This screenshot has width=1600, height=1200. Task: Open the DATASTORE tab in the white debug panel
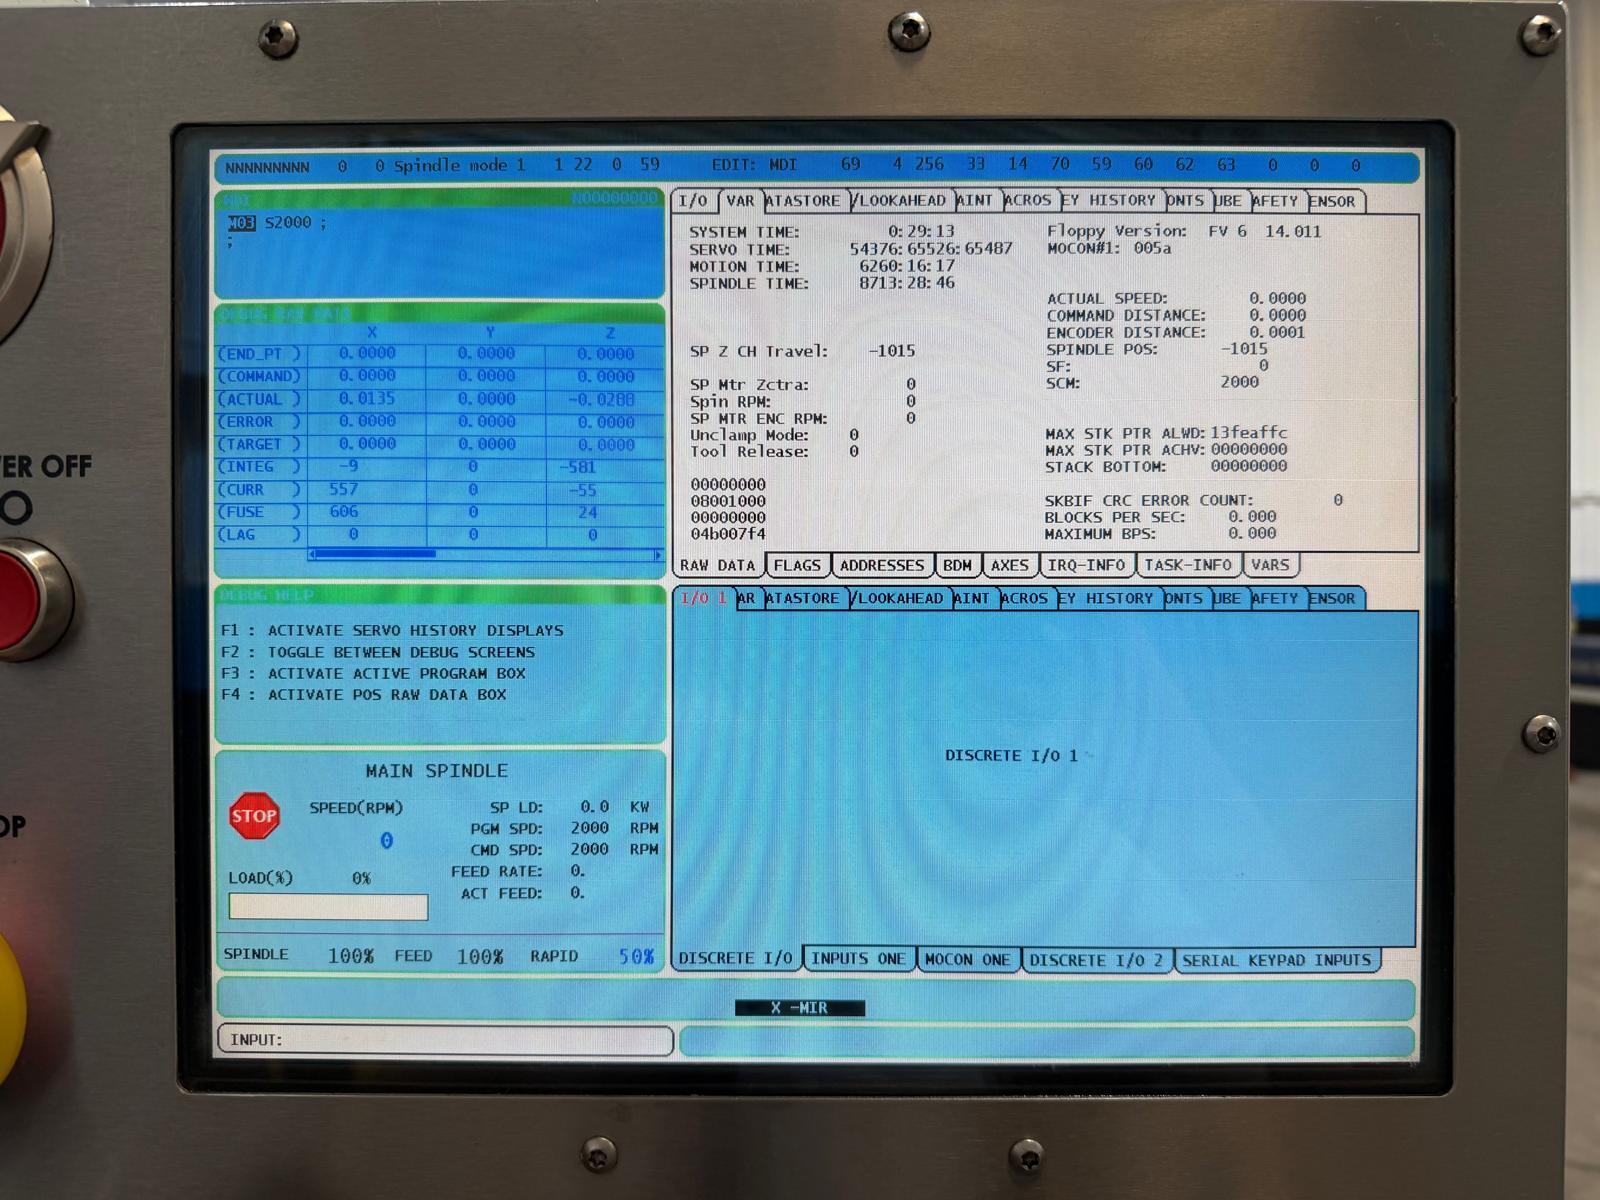(x=804, y=201)
